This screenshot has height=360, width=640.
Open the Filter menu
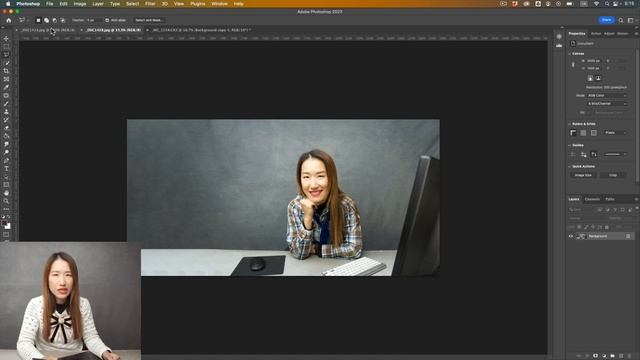tap(150, 4)
